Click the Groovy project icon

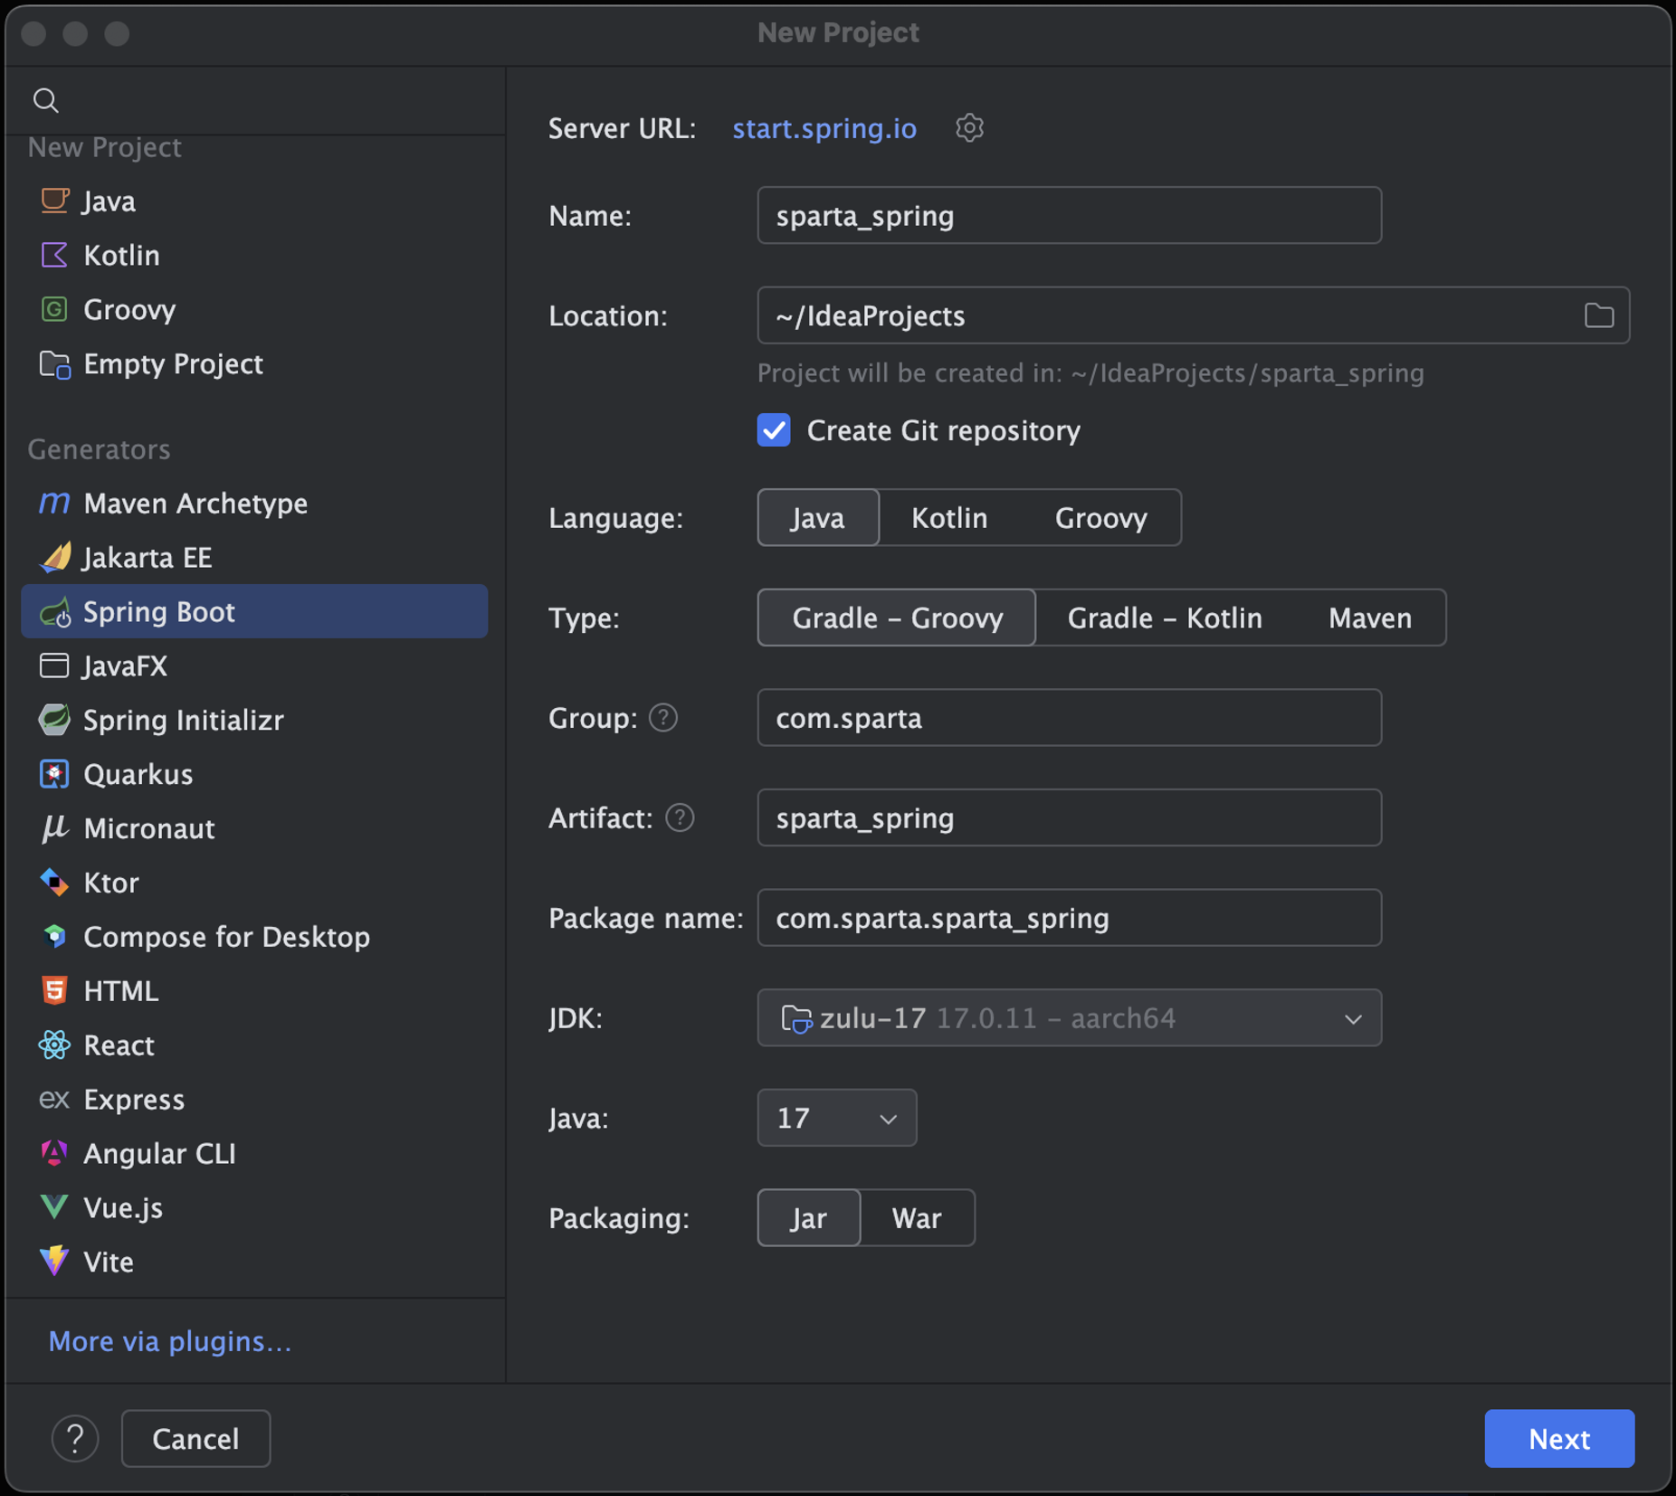coord(54,309)
